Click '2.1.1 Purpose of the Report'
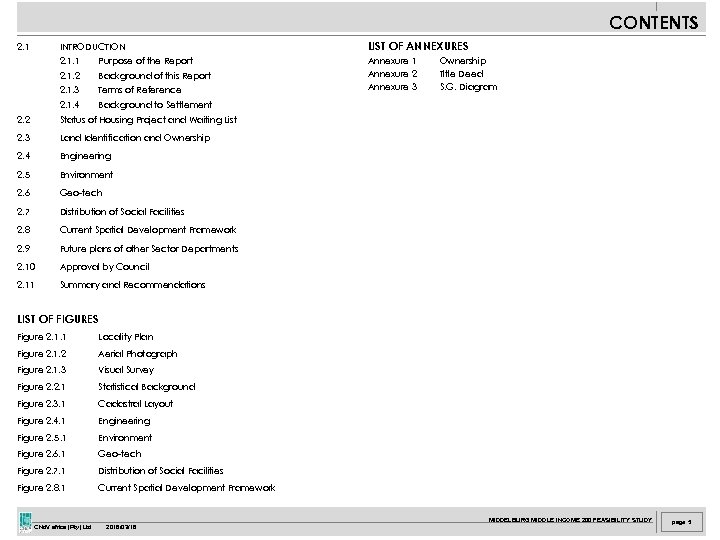The image size is (720, 540). (126, 61)
